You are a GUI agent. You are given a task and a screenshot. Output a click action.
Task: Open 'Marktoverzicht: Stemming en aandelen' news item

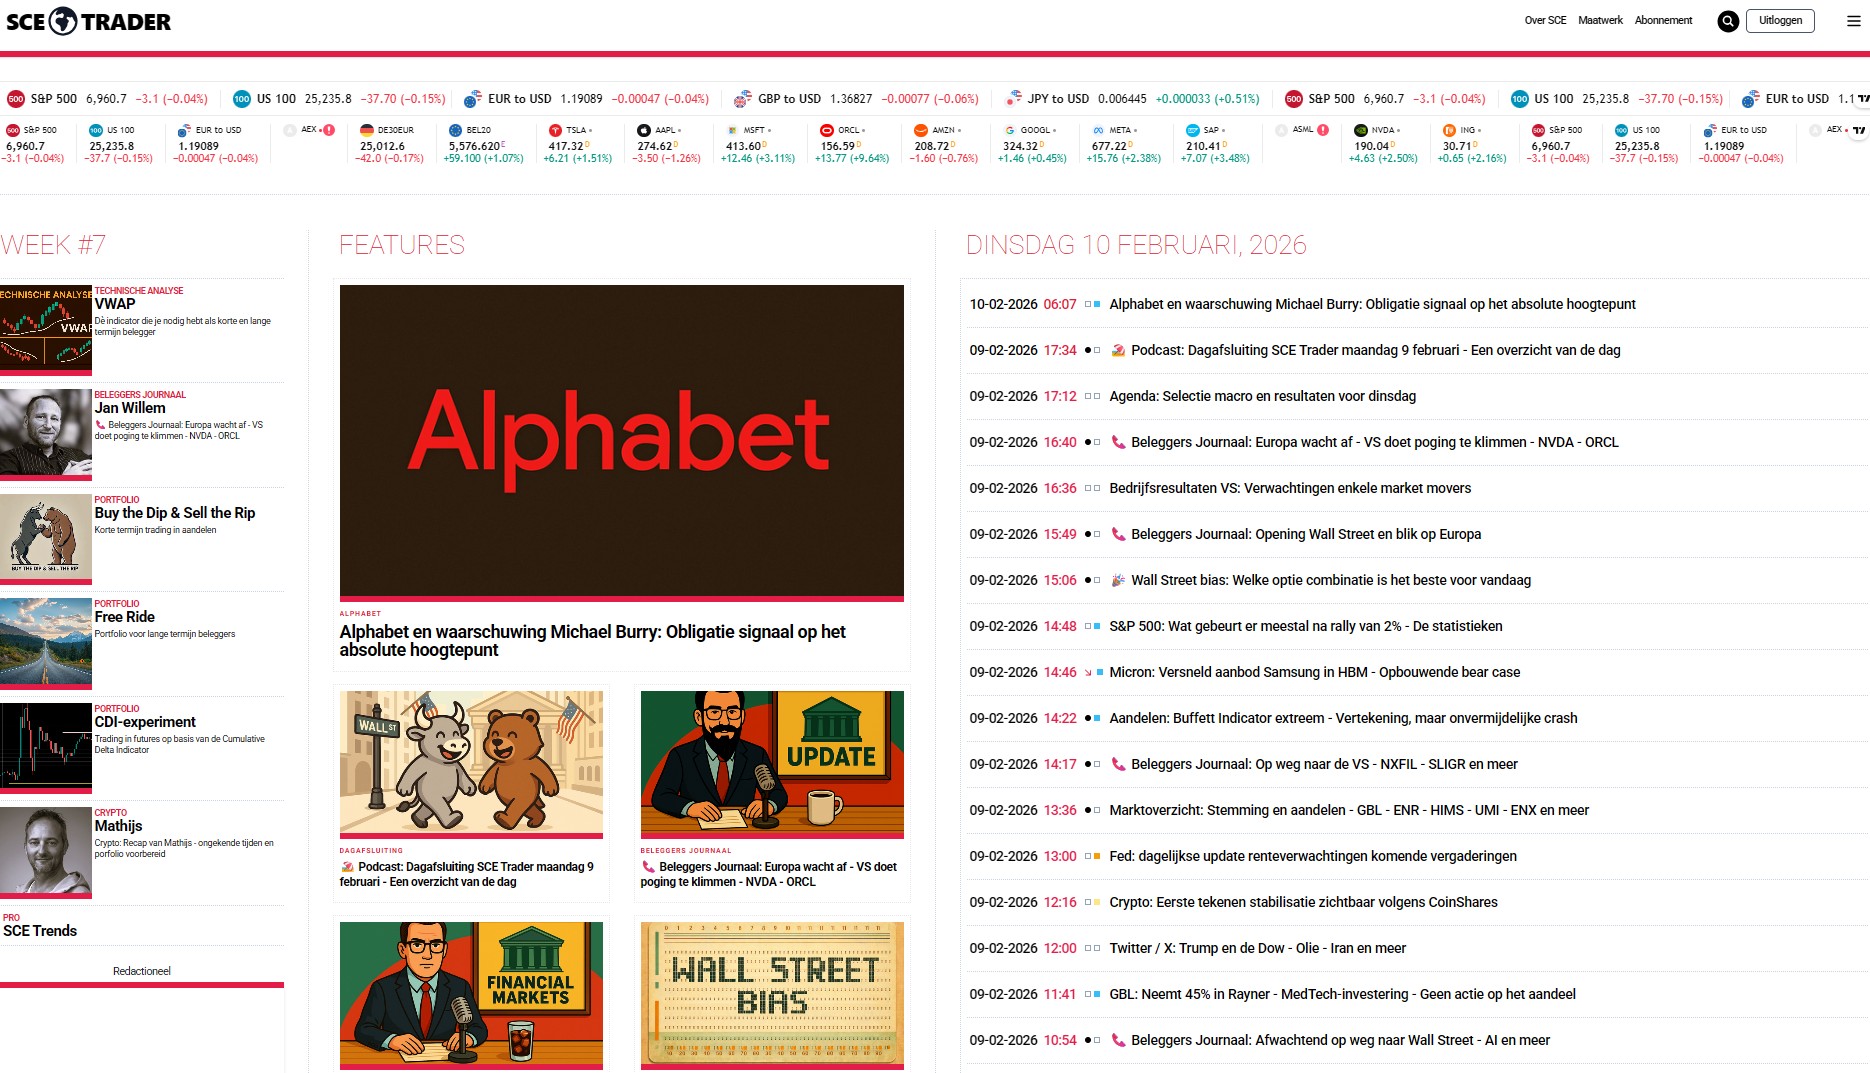[1349, 810]
